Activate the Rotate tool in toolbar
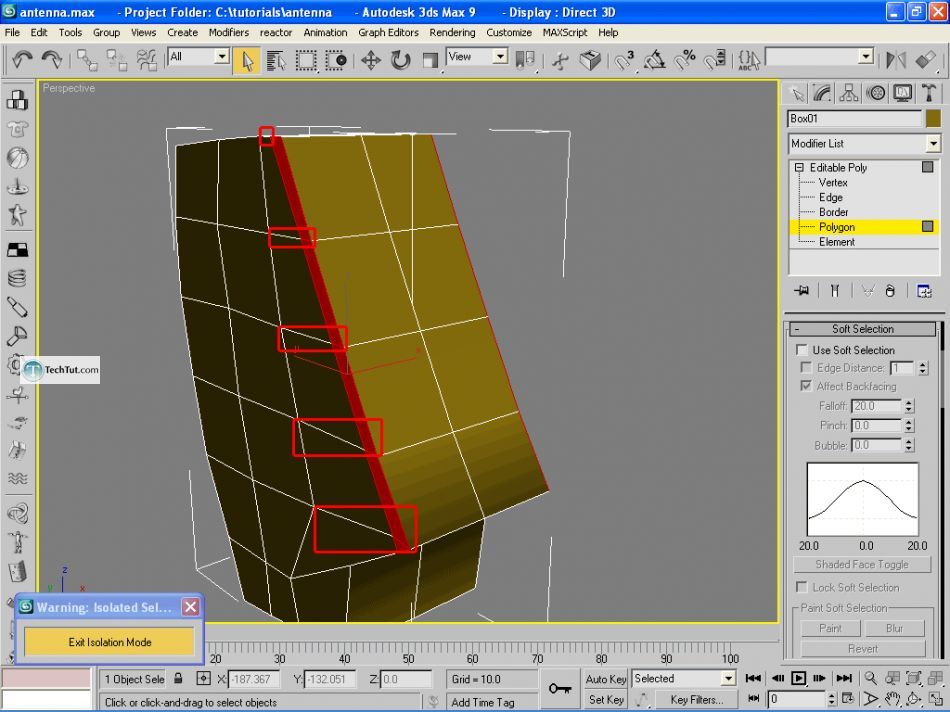Viewport: 950px width, 712px height. 400,61
